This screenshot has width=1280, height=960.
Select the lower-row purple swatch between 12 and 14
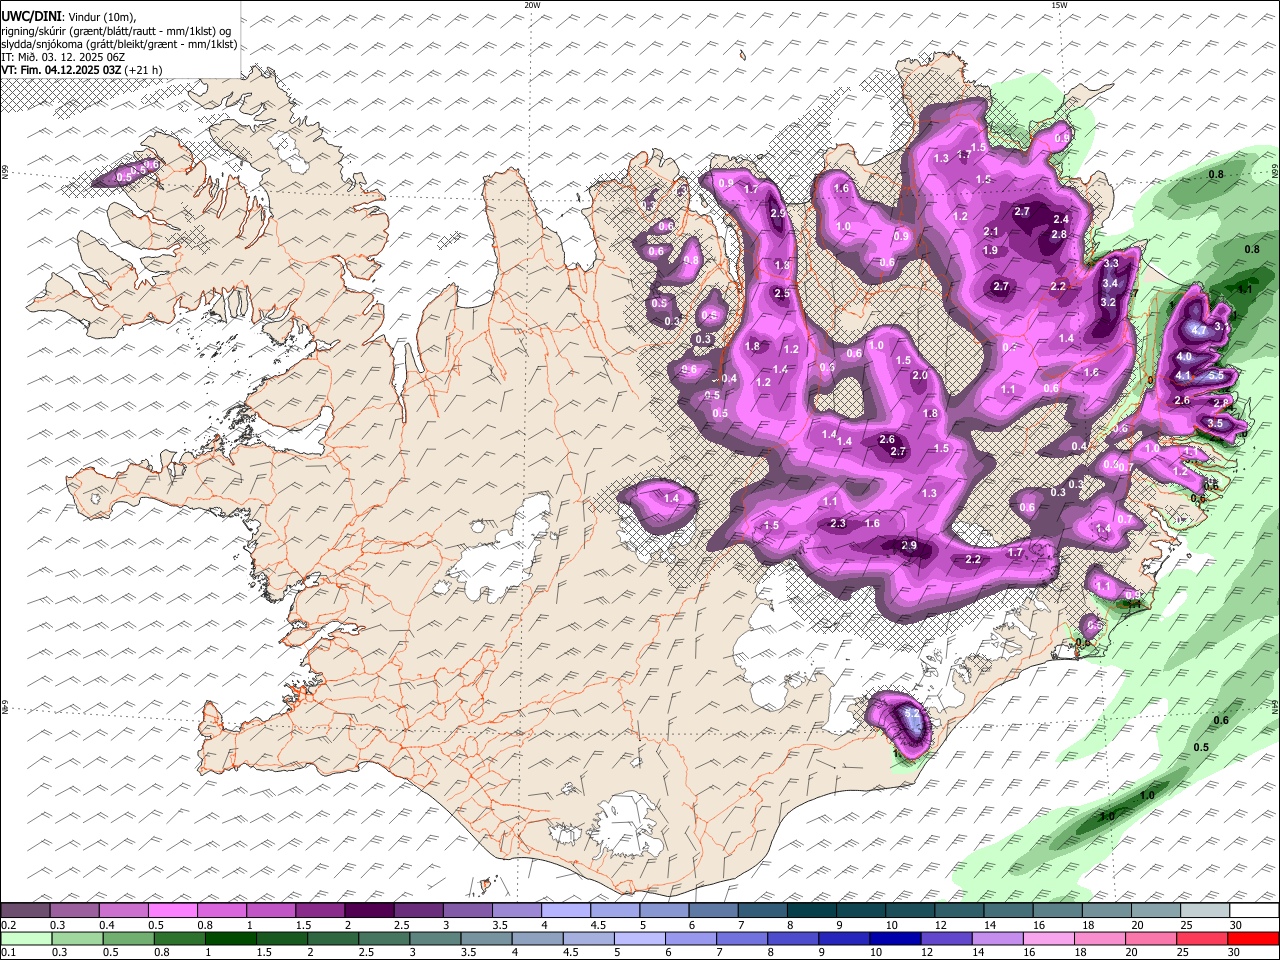point(946,938)
